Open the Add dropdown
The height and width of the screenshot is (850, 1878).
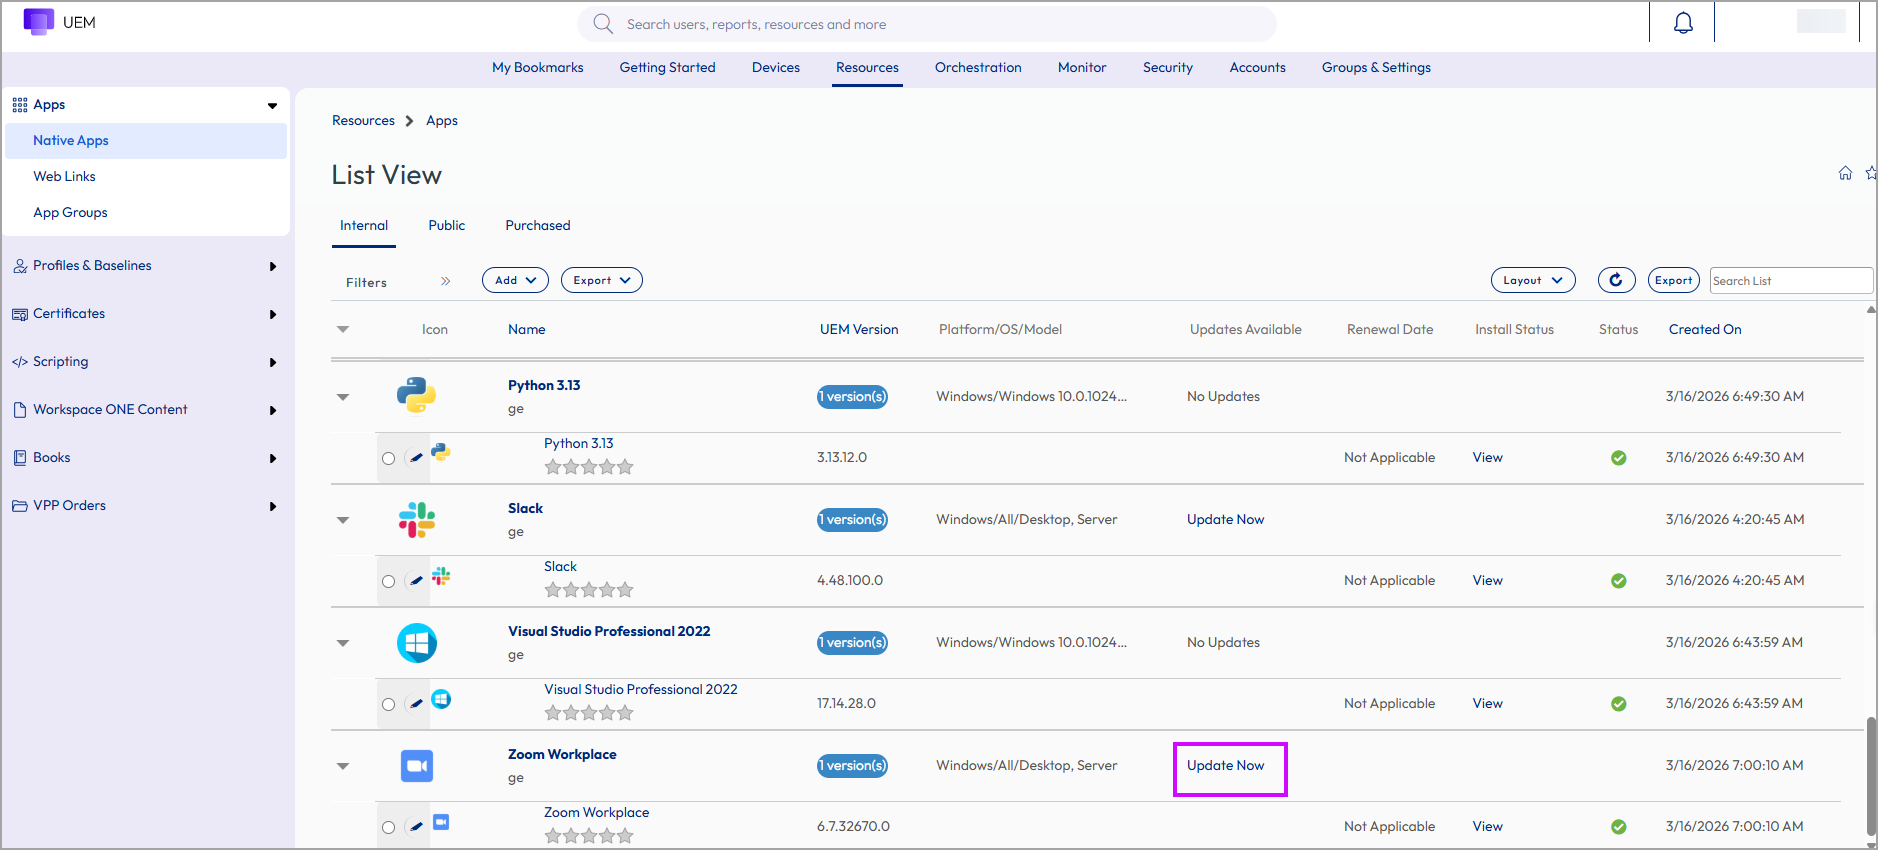coord(515,280)
